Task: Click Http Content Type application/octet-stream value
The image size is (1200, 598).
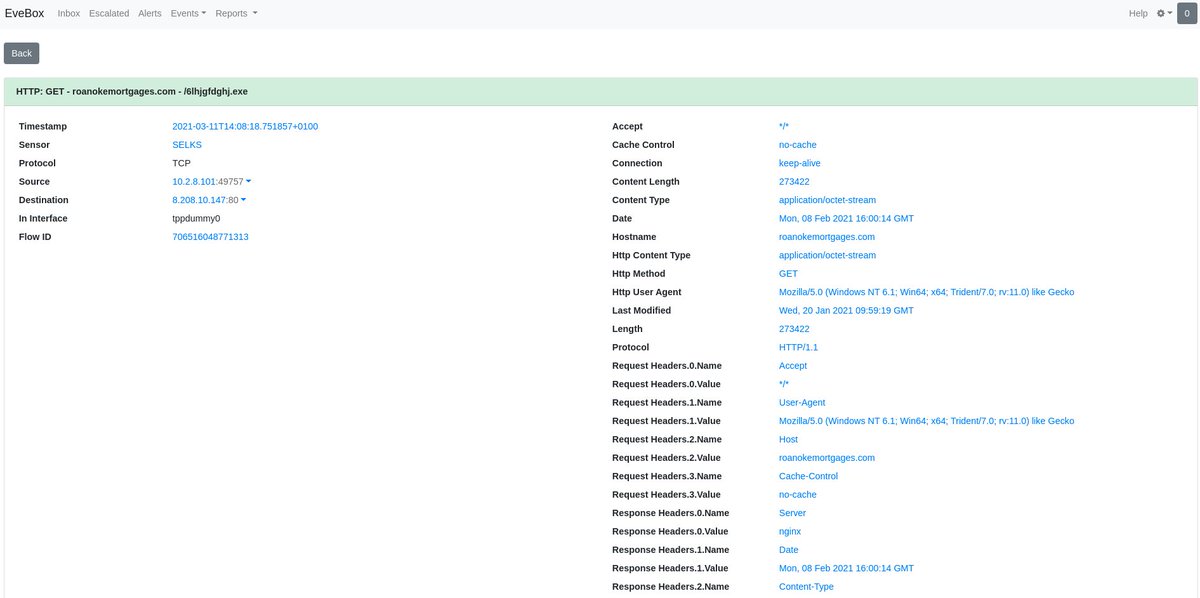Action: coord(827,255)
